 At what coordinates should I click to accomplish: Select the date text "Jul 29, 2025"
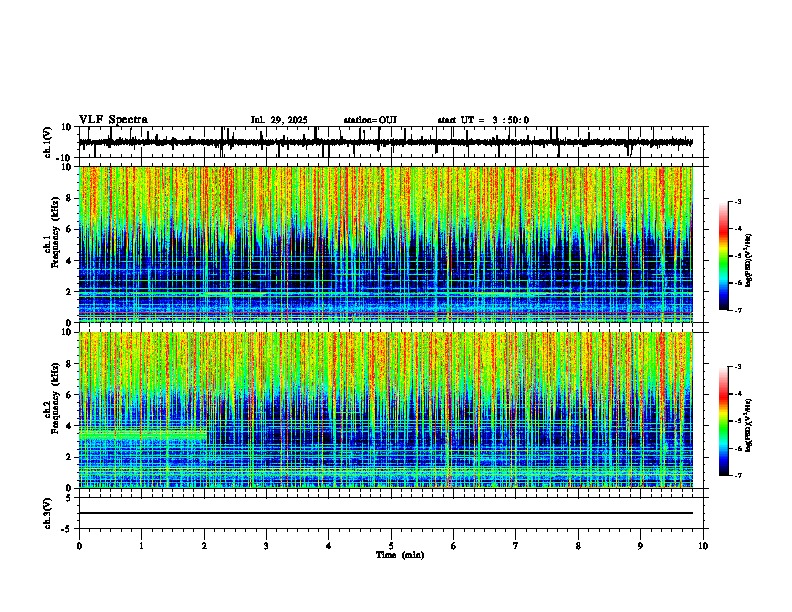point(279,120)
